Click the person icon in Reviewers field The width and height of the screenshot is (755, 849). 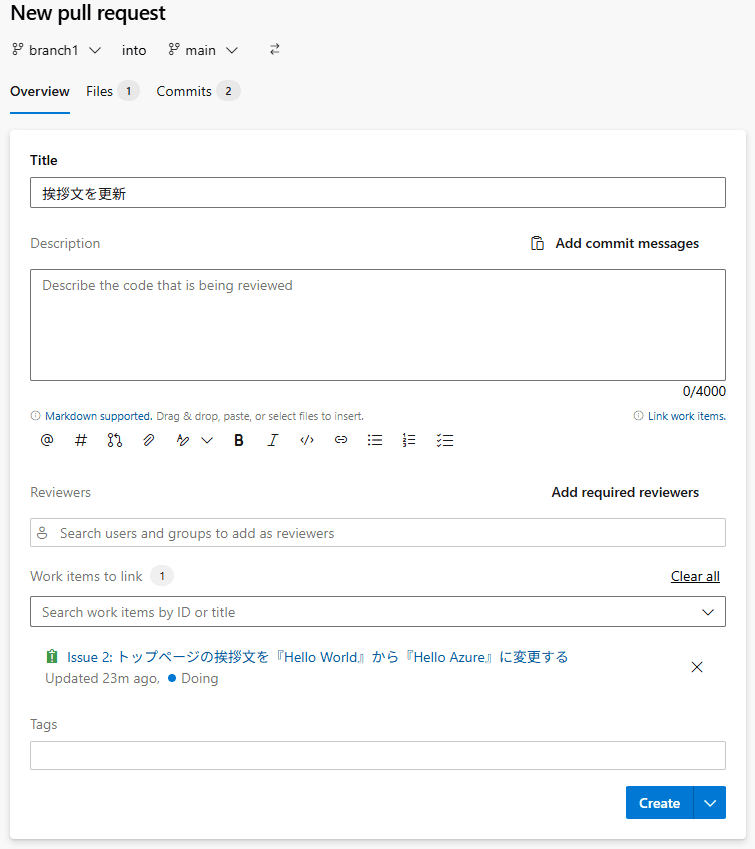click(x=42, y=533)
